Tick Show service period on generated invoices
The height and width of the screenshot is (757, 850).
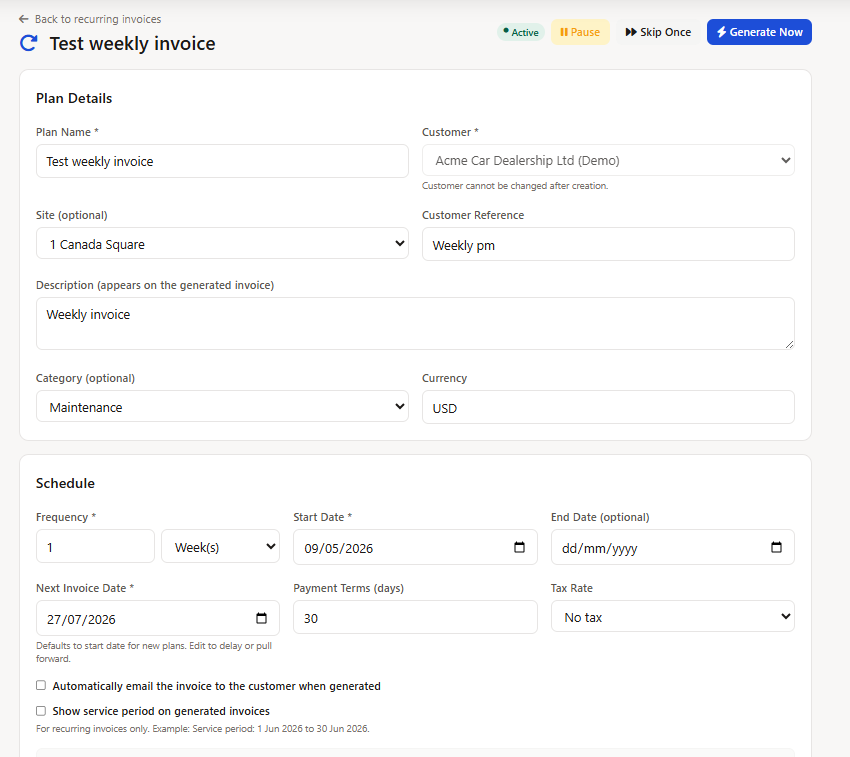pos(41,710)
